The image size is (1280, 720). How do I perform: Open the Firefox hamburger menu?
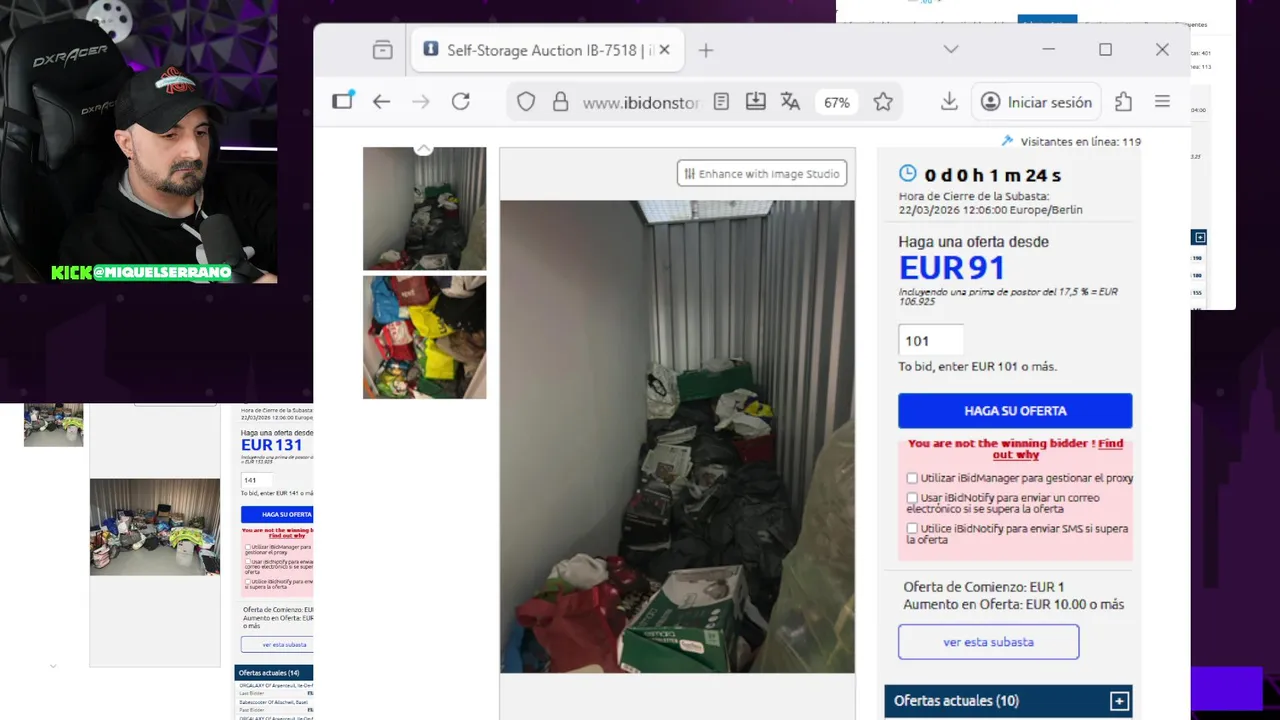[x=1162, y=101]
